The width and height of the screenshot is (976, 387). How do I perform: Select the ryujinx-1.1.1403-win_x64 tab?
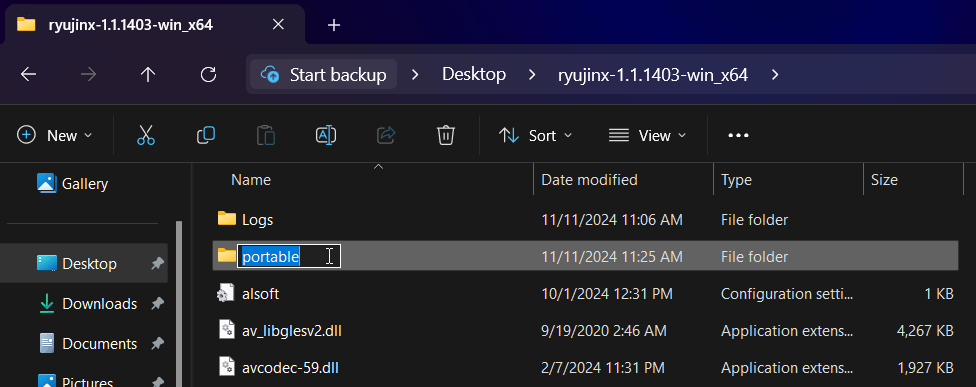pyautogui.click(x=154, y=24)
